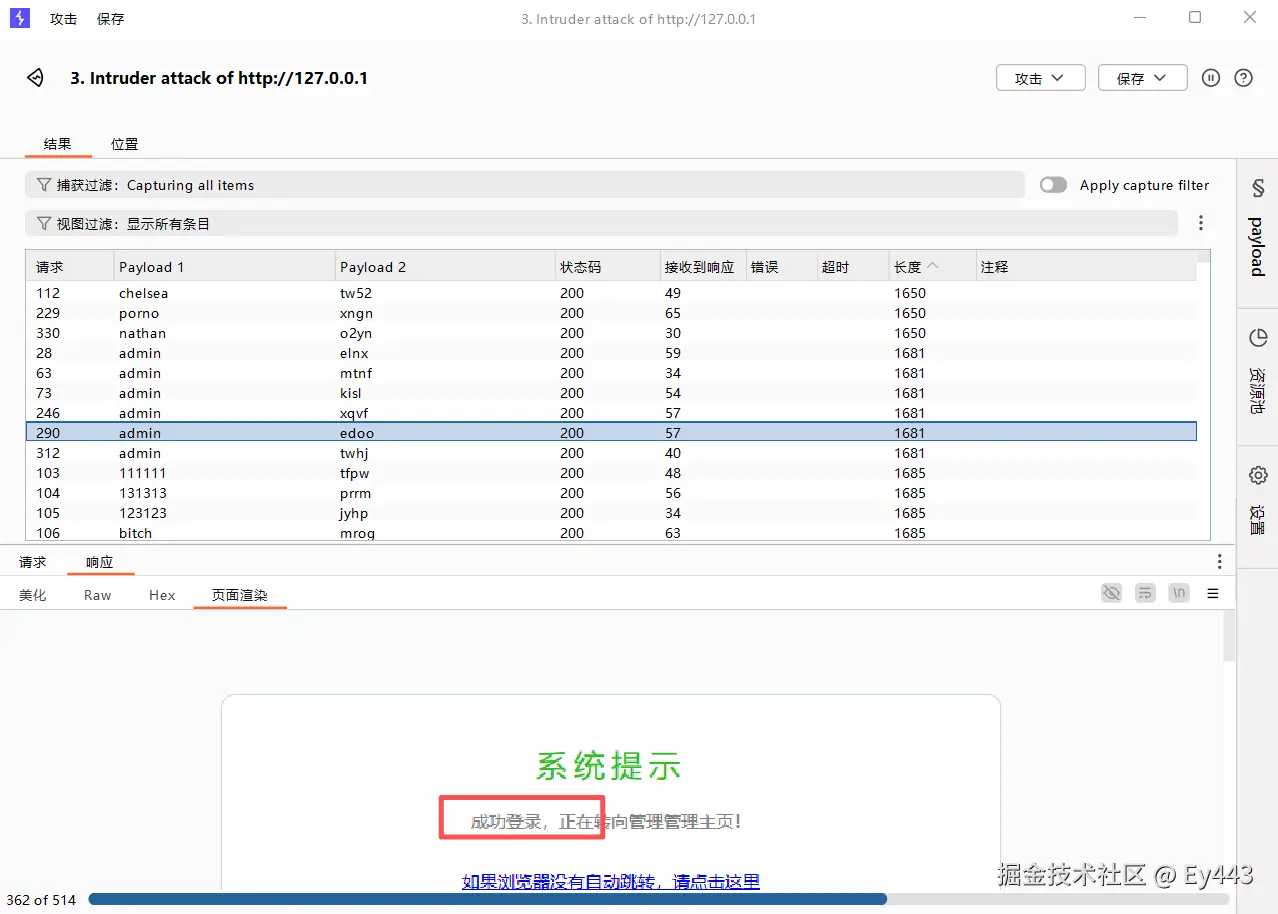Screen dimensions: 1278x914
Task: Open response panel three-dot menu
Action: point(1219,562)
